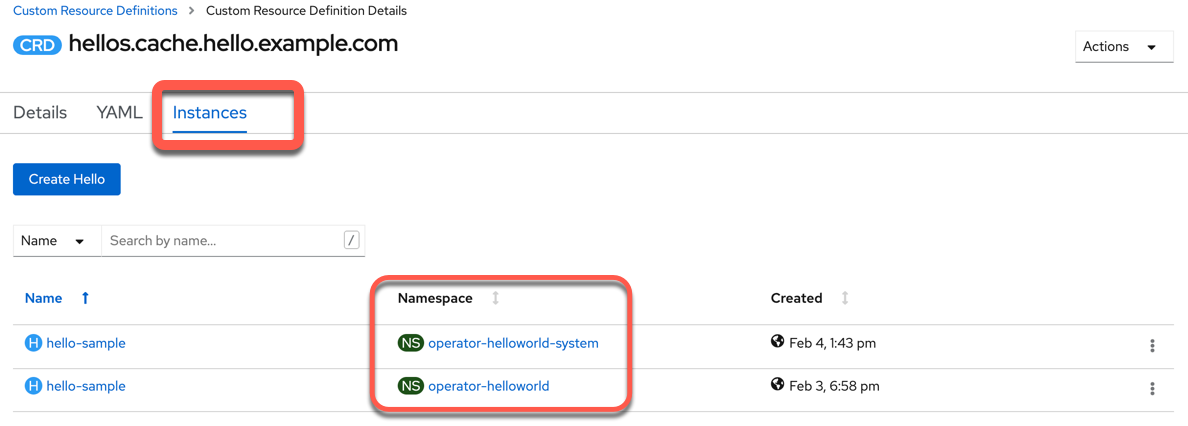Click globe icon beside Feb 3, 6:58 pm
This screenshot has width=1188, height=426.
[777, 385]
